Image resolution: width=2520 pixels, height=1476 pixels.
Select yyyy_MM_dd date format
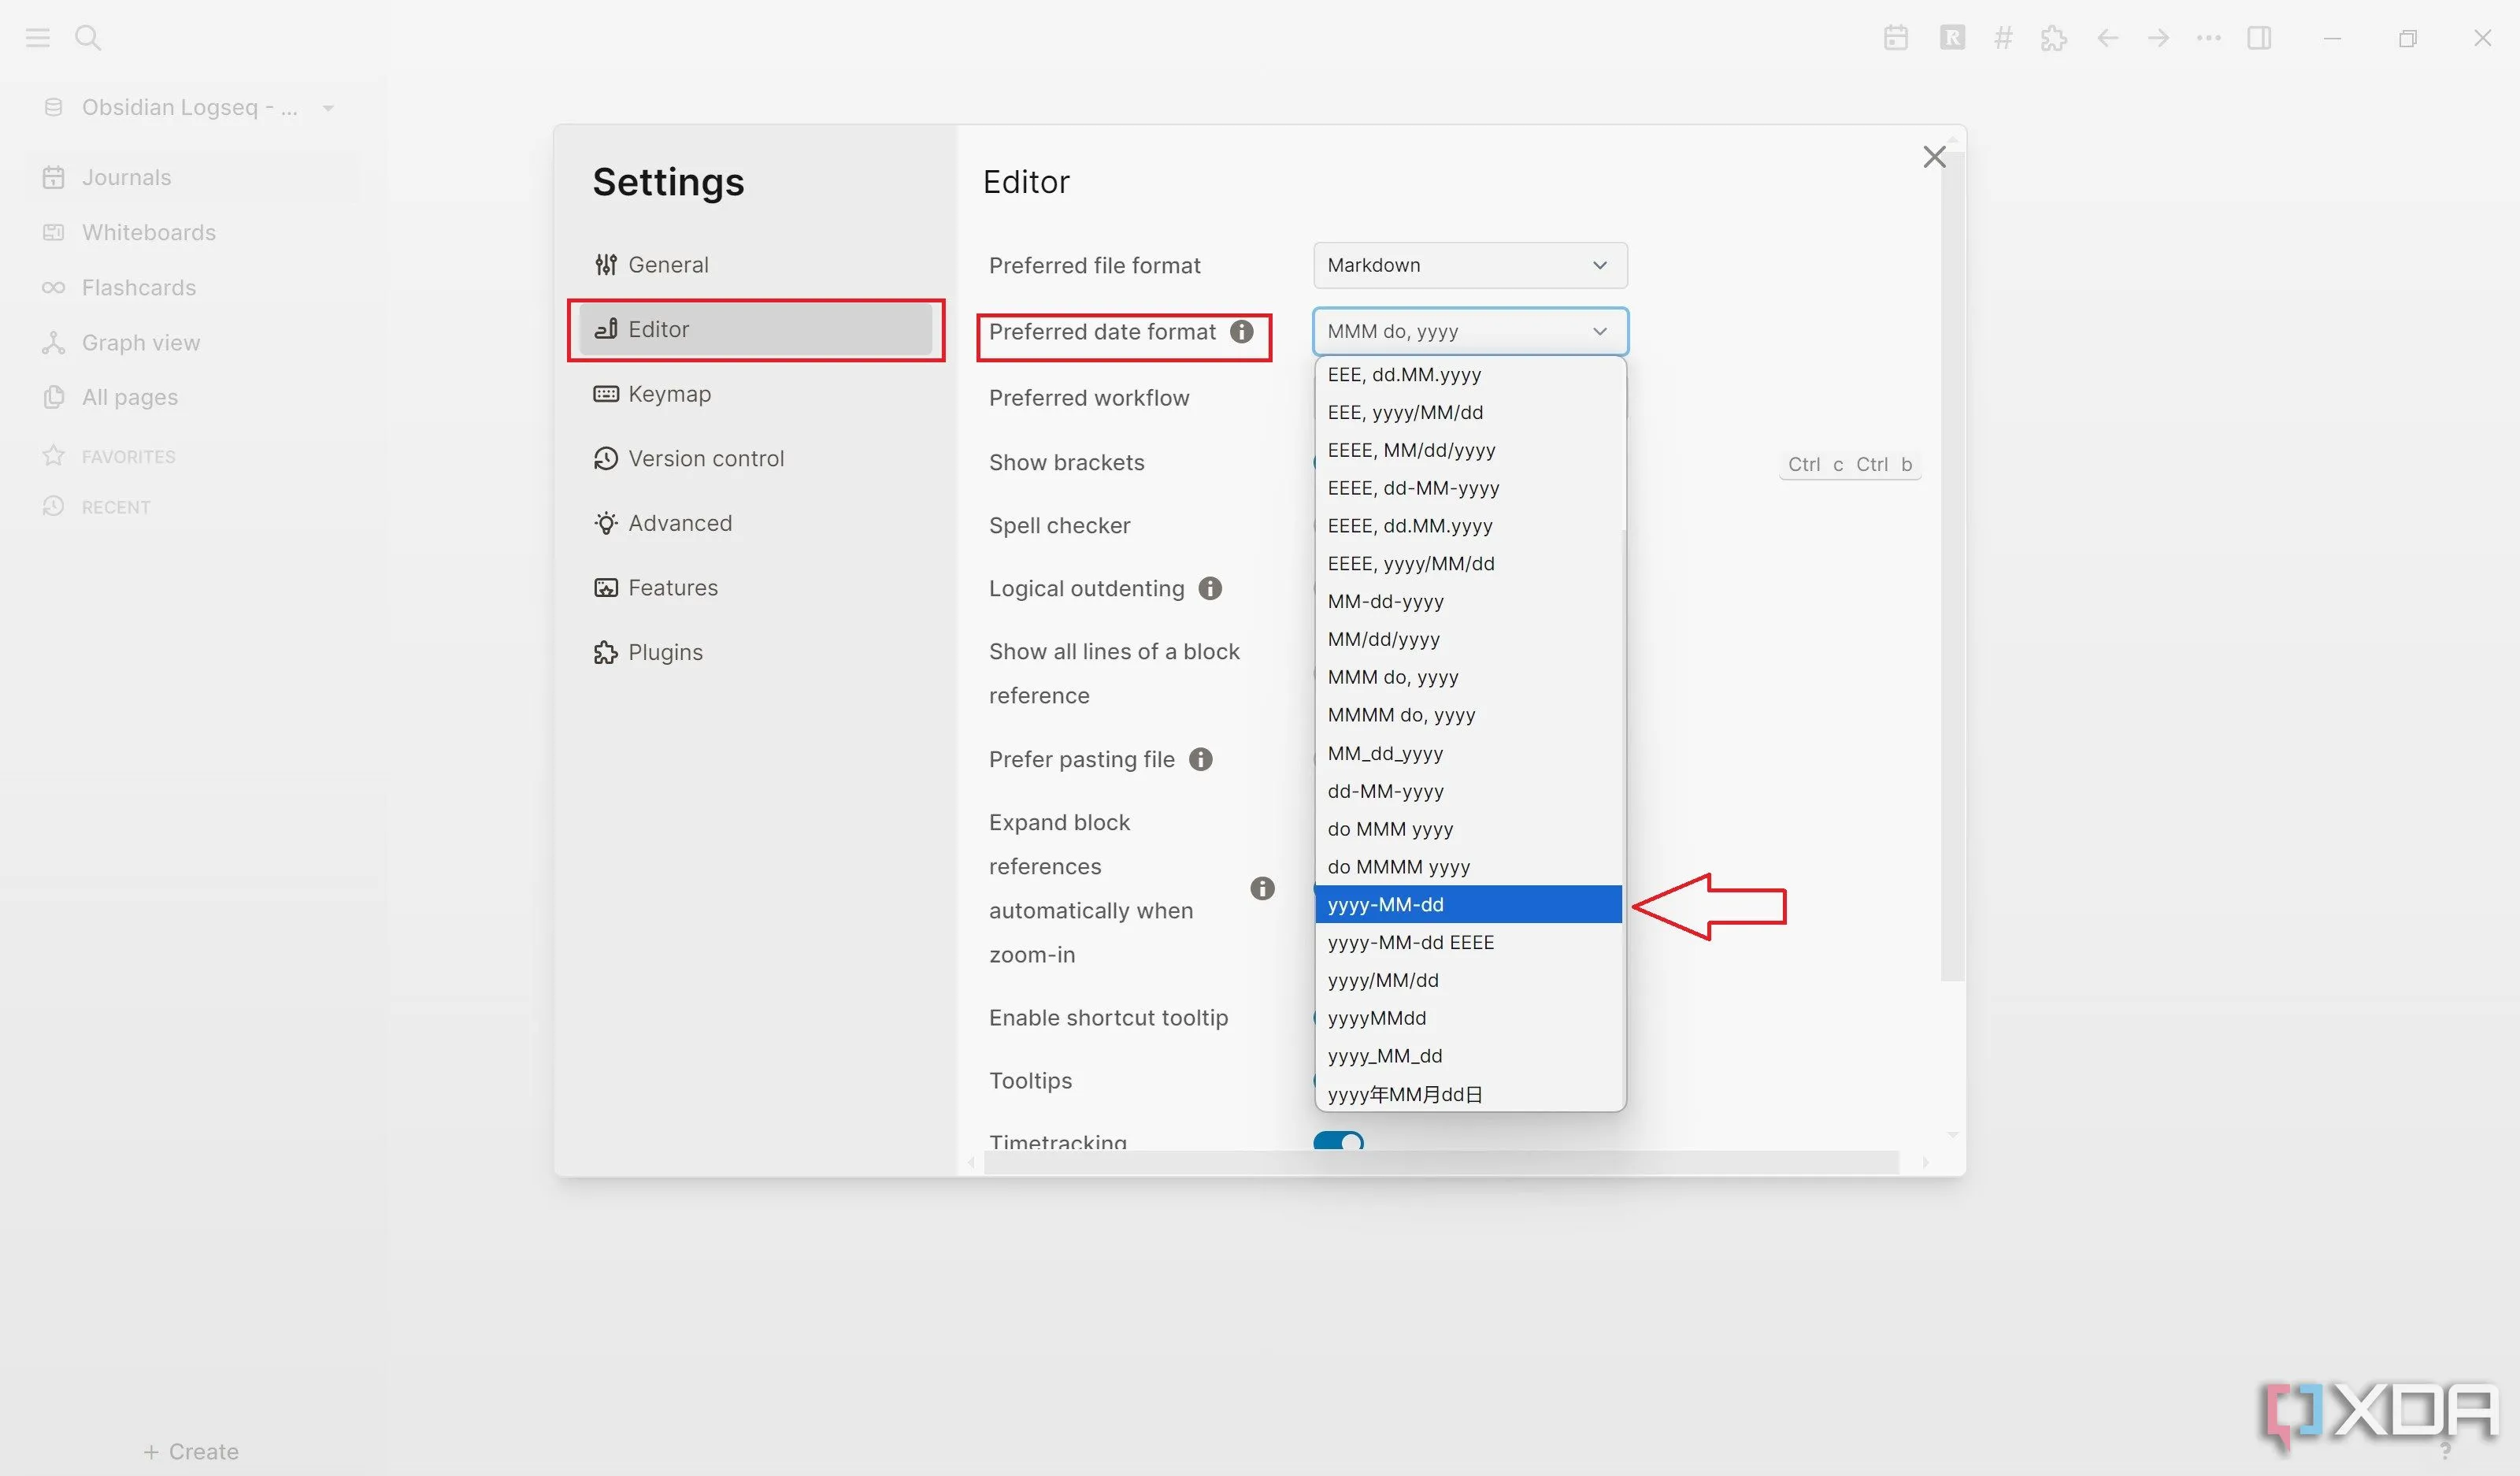point(1468,1057)
